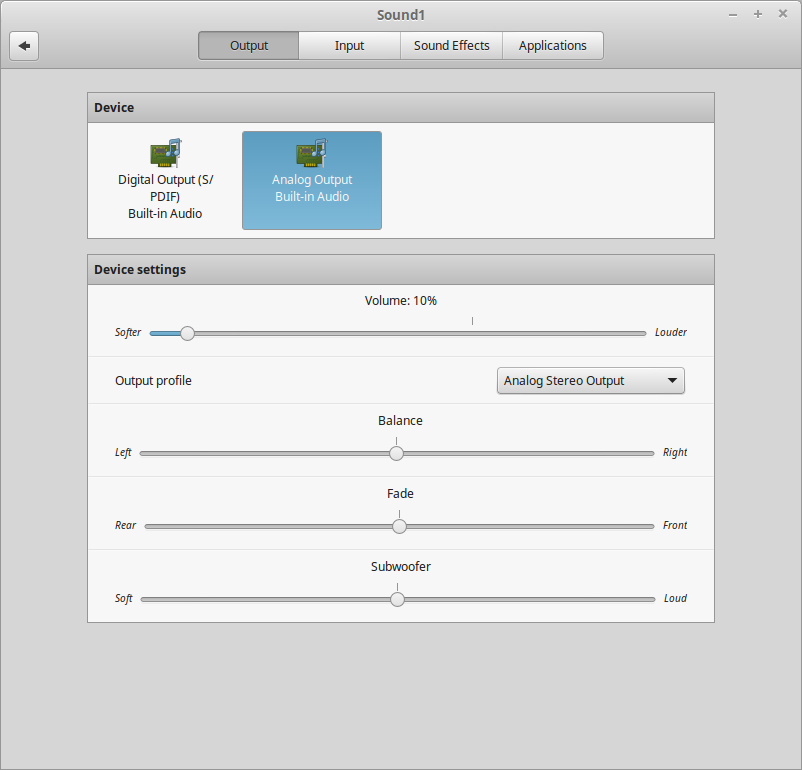Click the 'Left' balance label
Image resolution: width=802 pixels, height=770 pixels.
pyautogui.click(x=123, y=452)
